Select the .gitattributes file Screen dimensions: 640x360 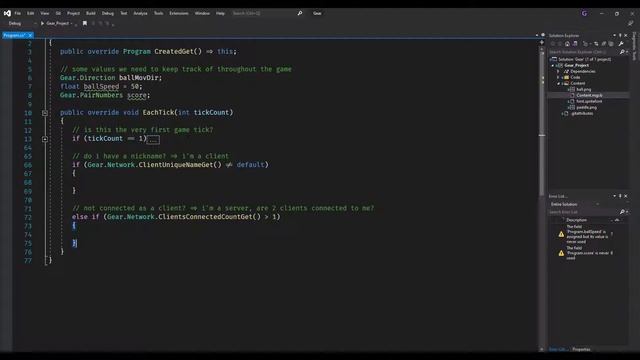582,113
